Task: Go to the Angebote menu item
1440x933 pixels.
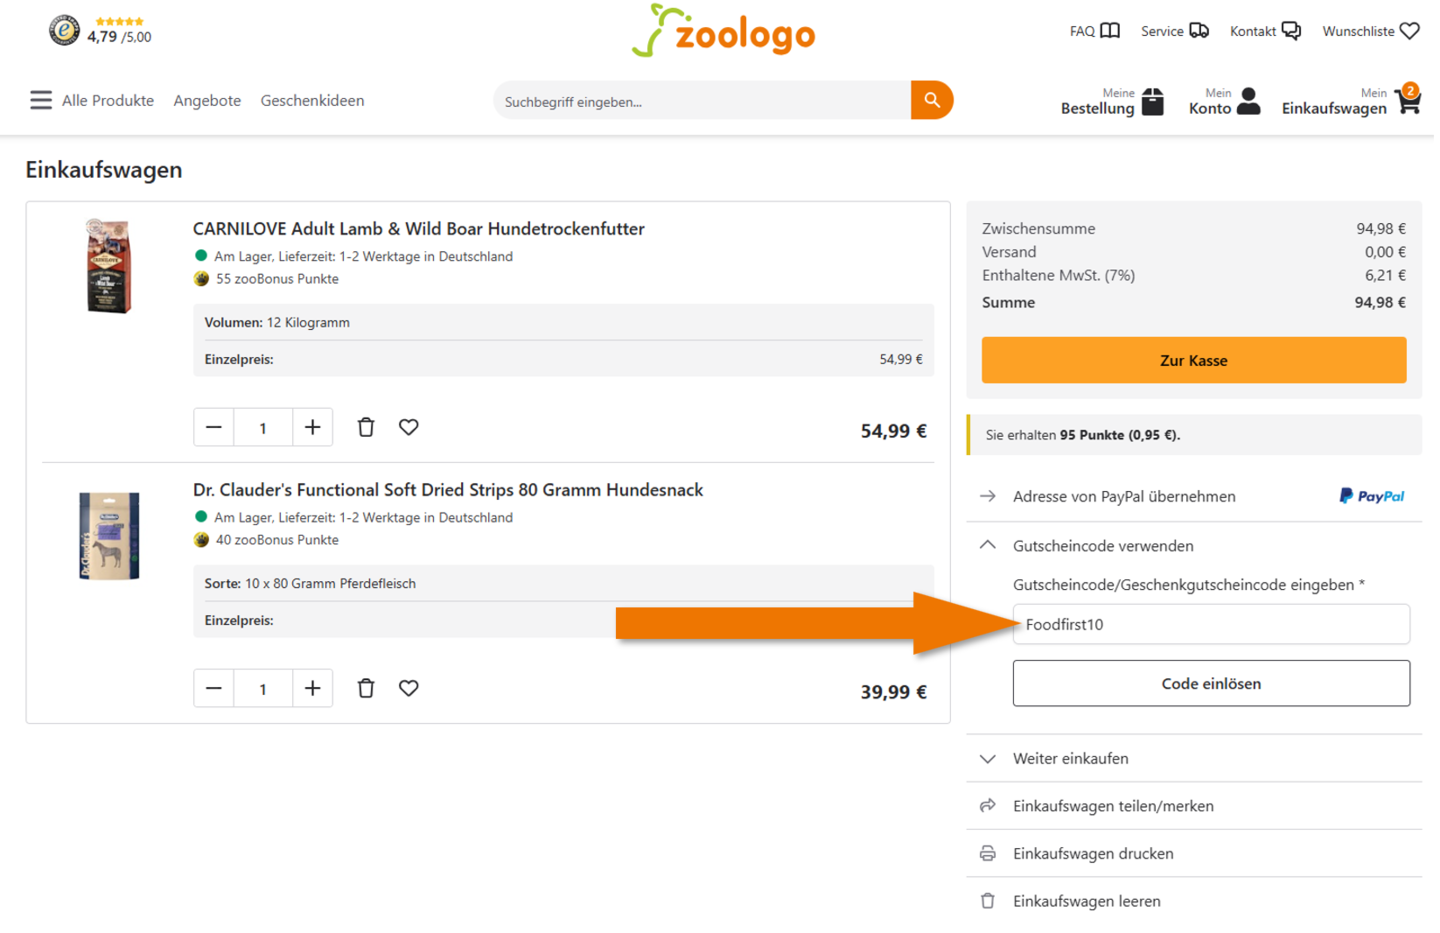Action: [207, 100]
